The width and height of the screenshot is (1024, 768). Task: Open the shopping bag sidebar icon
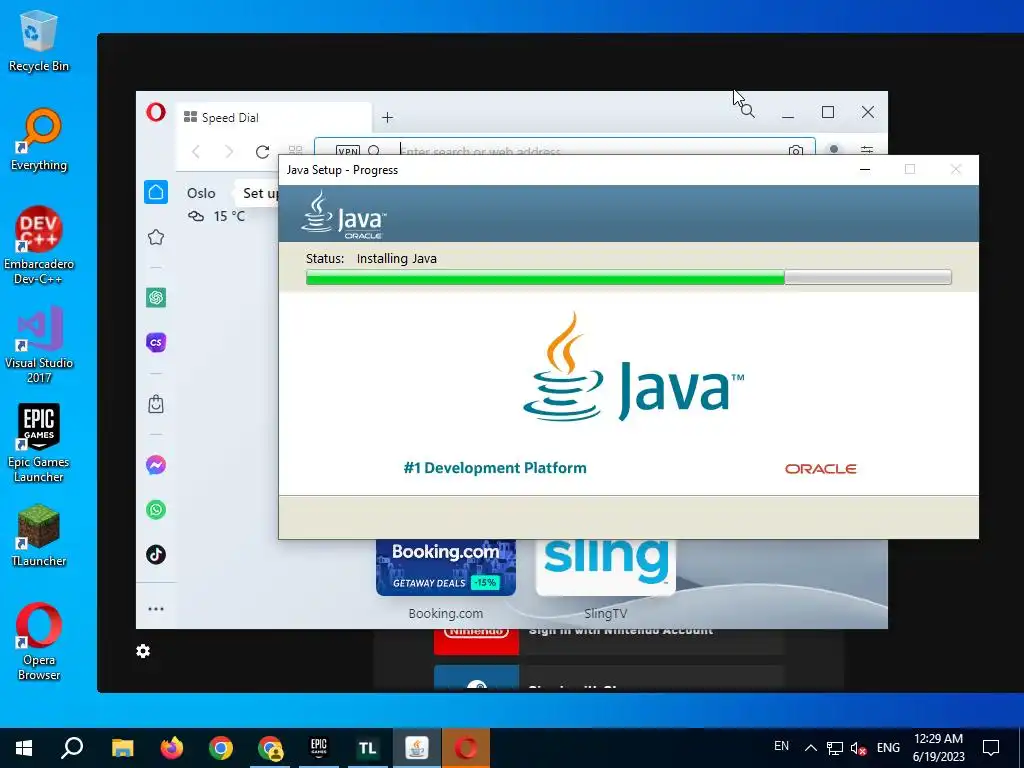coord(156,404)
